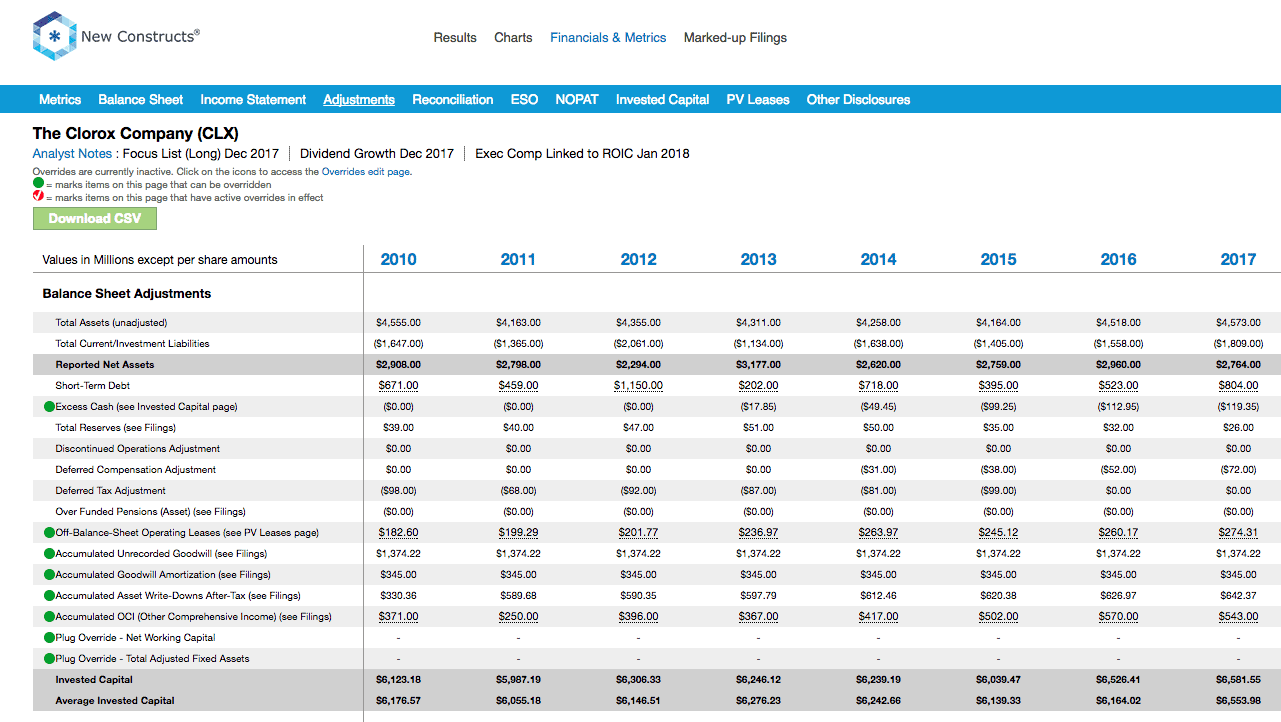Click green dot for Accumulated Unrecorded Goodwill

point(49,554)
